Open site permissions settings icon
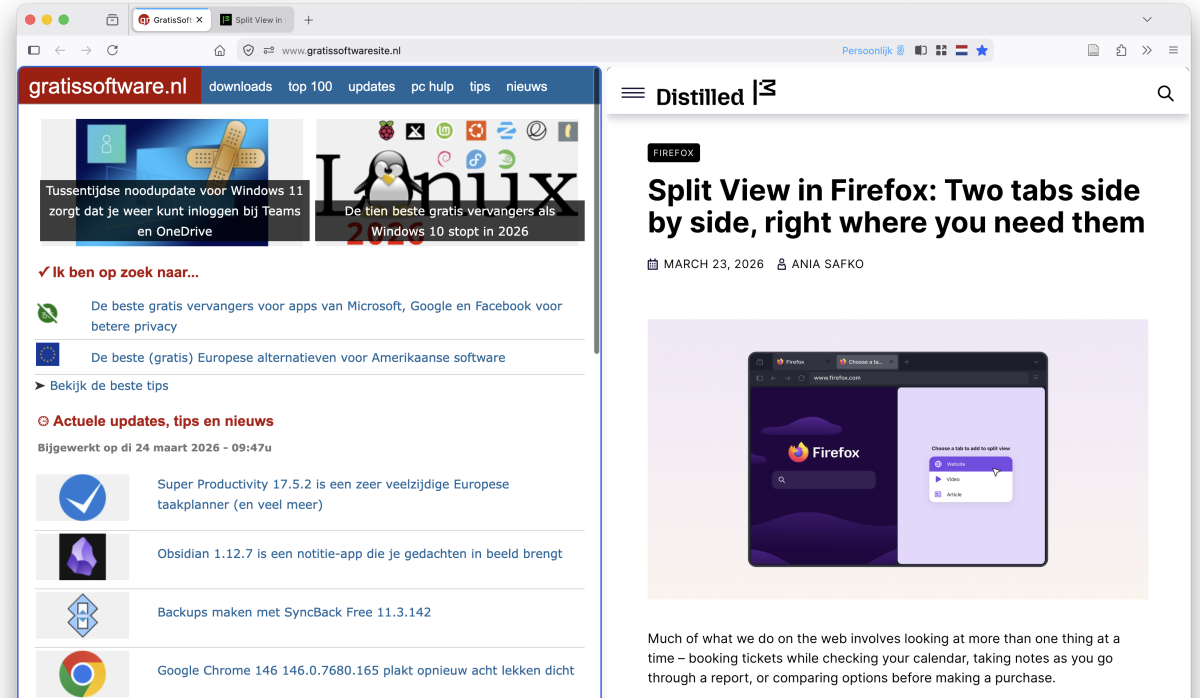This screenshot has height=698, width=1200. [x=269, y=50]
